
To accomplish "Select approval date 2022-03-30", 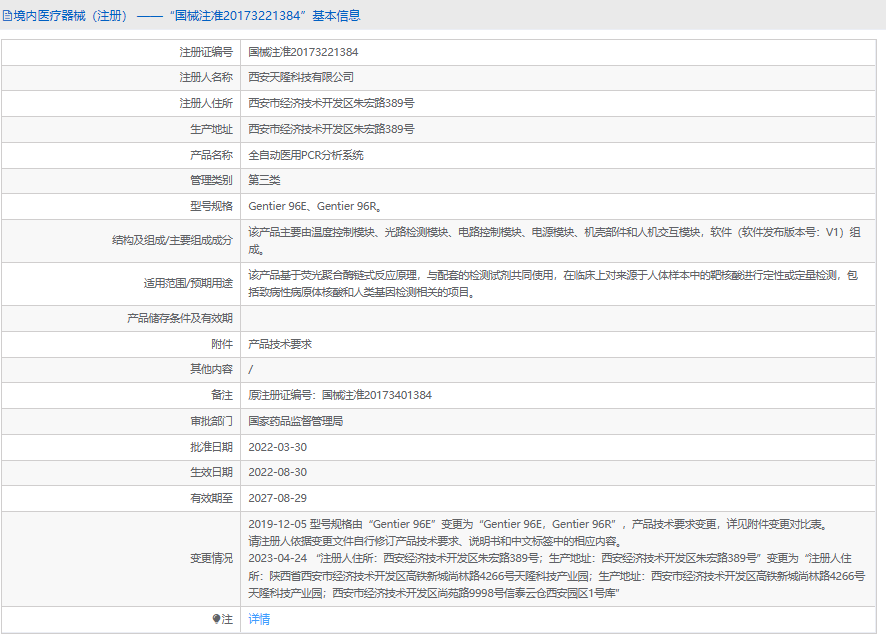I will click(x=277, y=447).
